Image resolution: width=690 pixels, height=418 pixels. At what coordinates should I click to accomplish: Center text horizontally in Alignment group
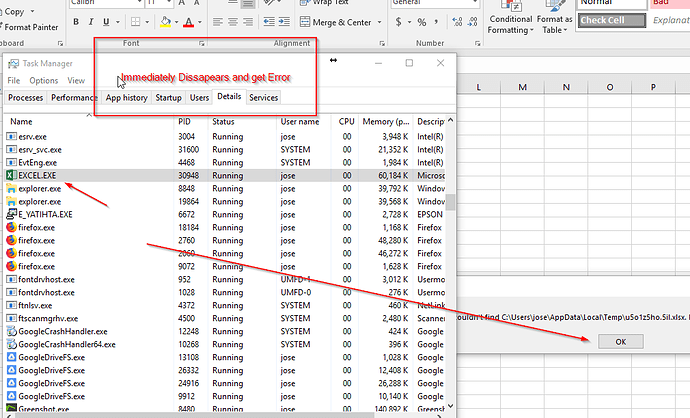233,22
